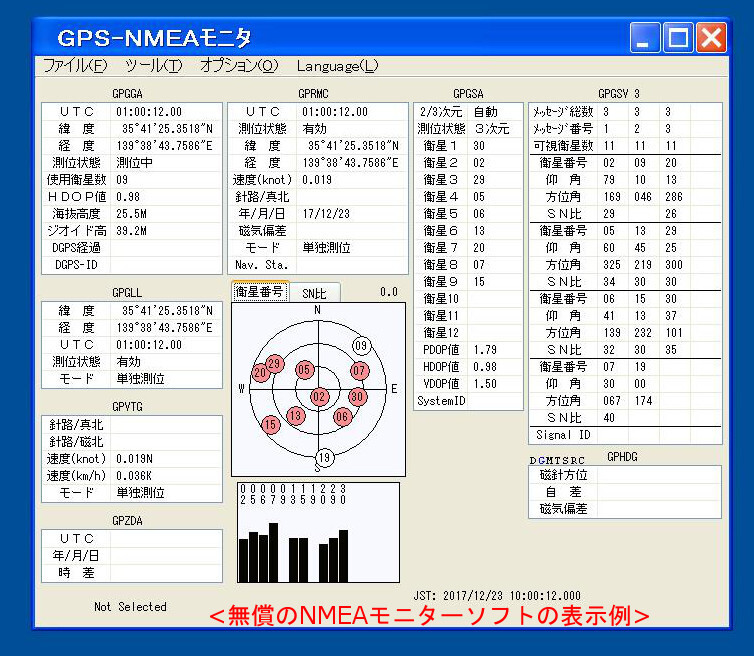The image size is (754, 656).
Task: Select satellite 19 near the south edge
Action: coord(324,458)
